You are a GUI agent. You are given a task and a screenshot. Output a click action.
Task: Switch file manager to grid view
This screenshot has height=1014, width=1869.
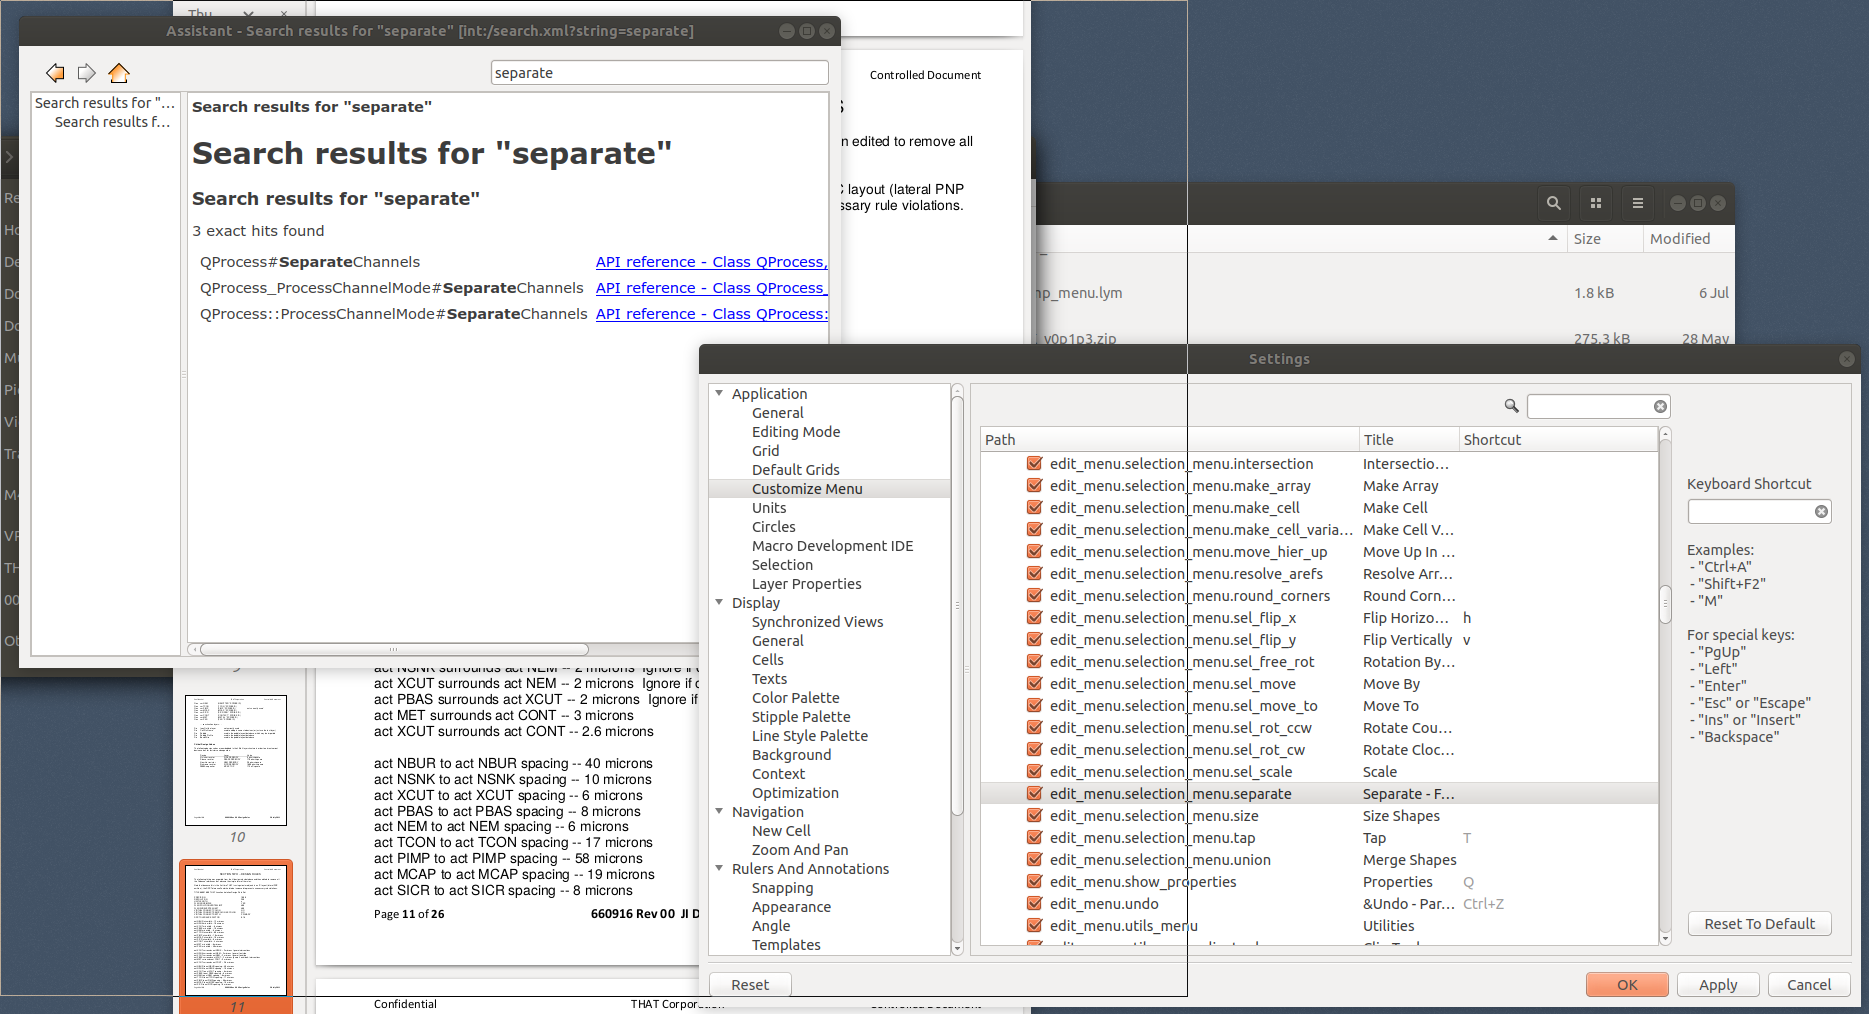[1595, 203]
